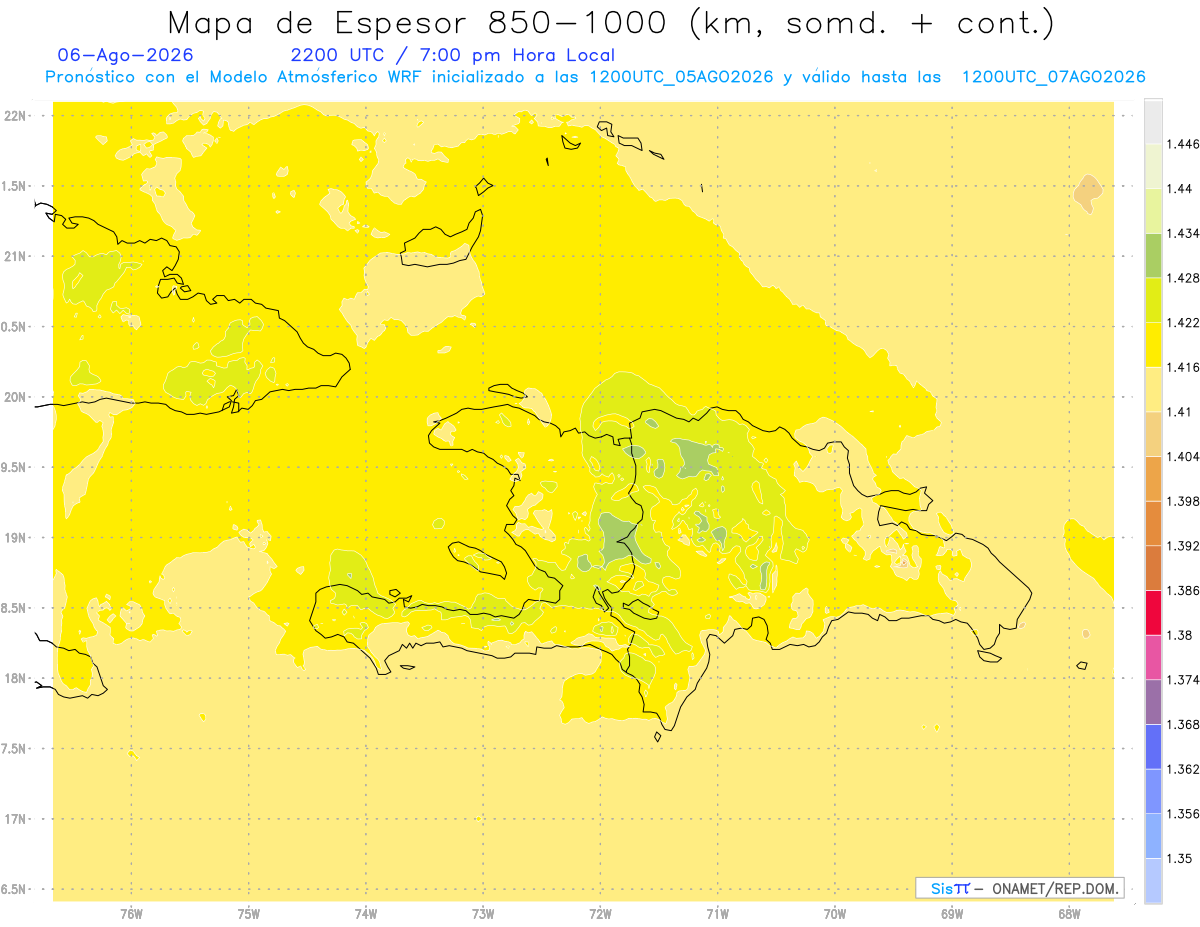Click the colorbar value '1.38'
The width and height of the screenshot is (1200, 927).
click(x=1178, y=635)
